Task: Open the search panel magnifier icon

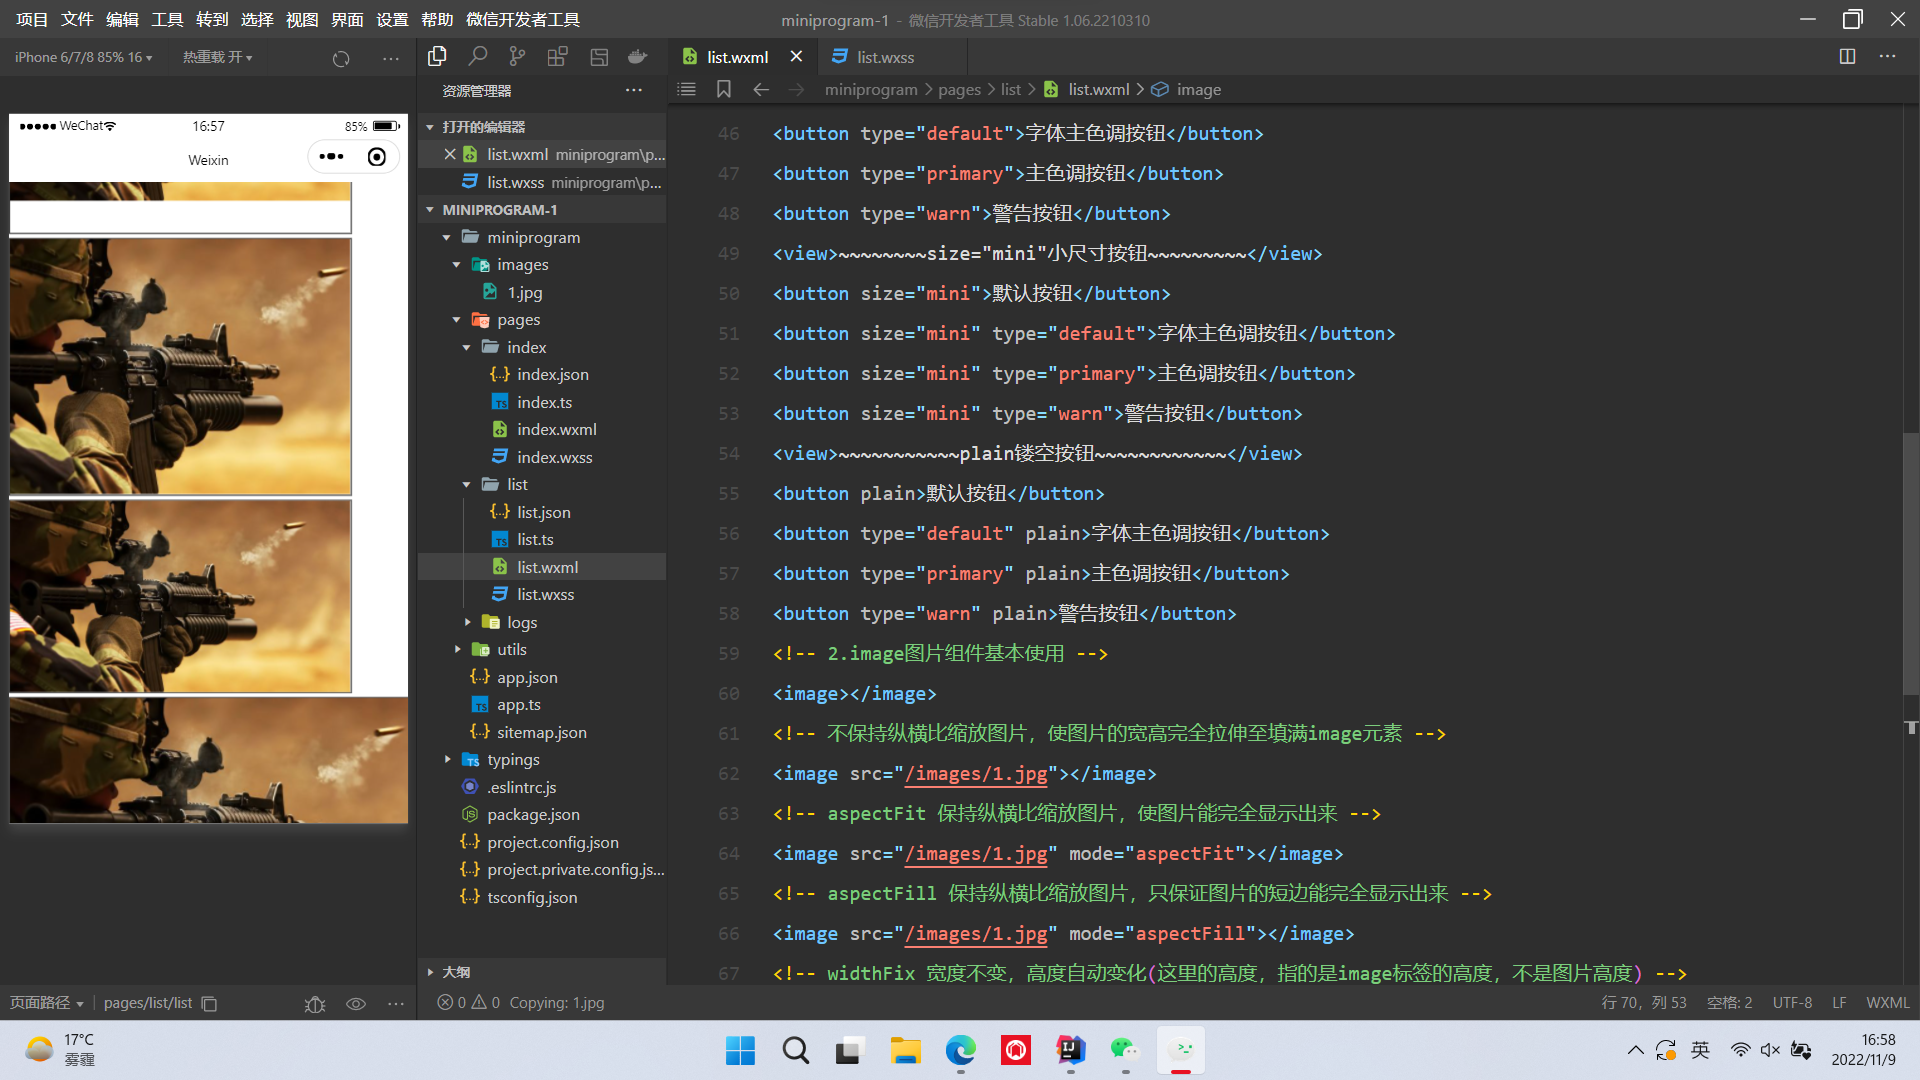Action: tap(478, 57)
